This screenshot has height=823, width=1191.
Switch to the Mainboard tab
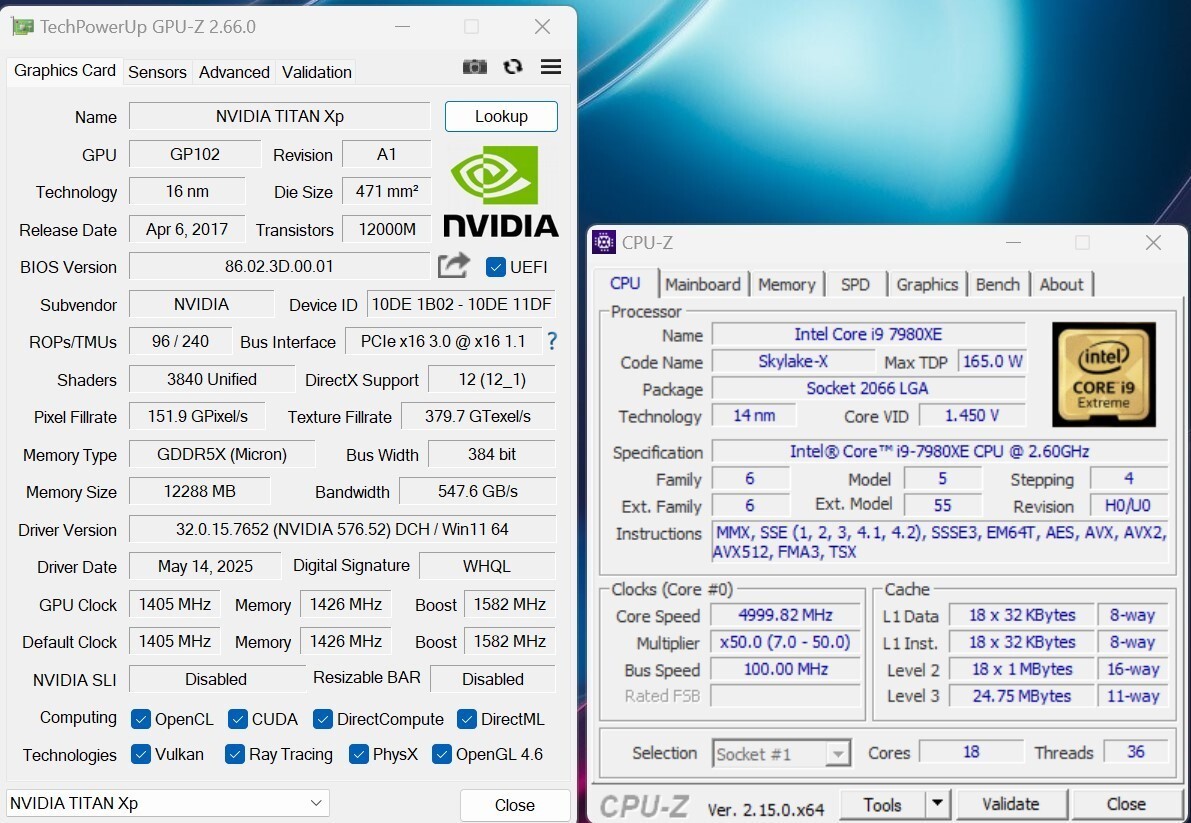pos(703,285)
